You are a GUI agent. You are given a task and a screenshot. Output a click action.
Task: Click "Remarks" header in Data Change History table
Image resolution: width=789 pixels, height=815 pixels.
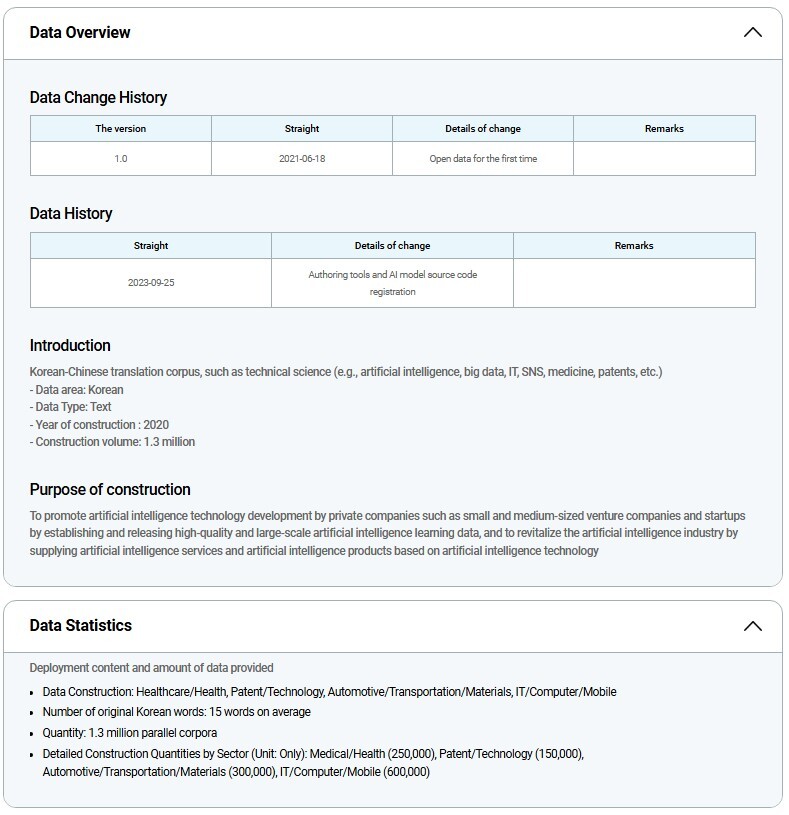click(x=664, y=129)
